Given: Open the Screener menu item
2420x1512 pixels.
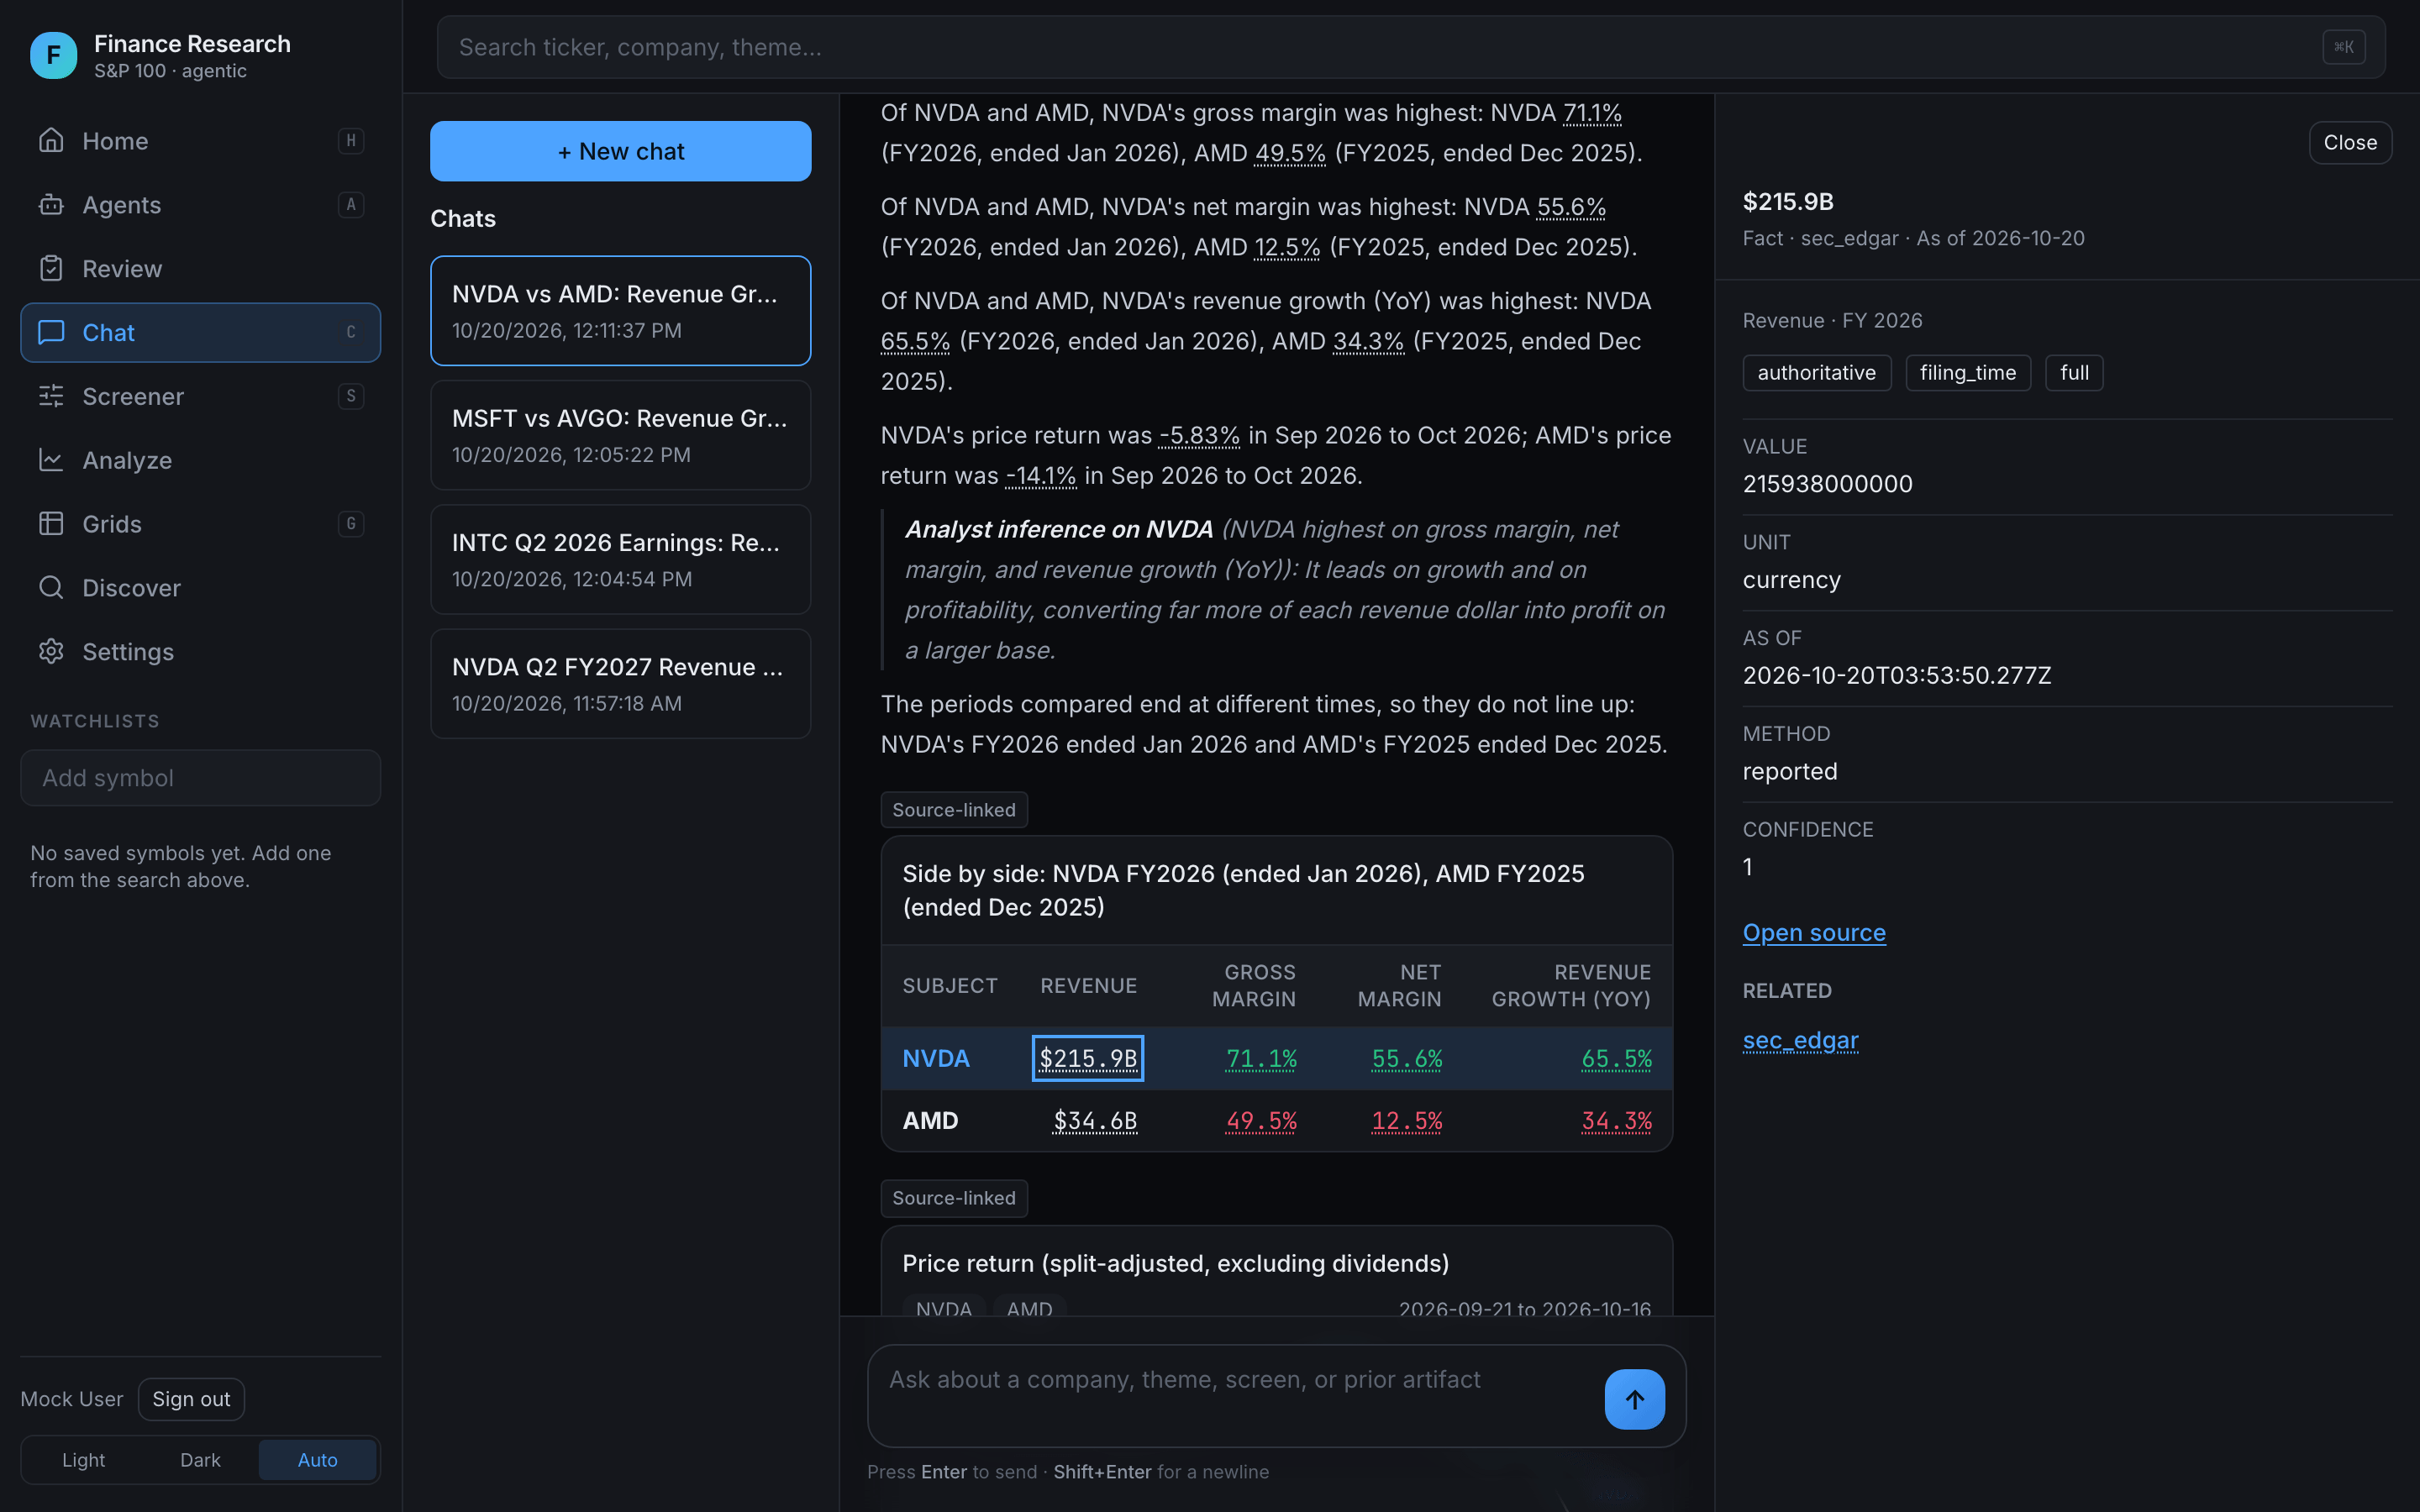Looking at the screenshot, I should (200, 397).
